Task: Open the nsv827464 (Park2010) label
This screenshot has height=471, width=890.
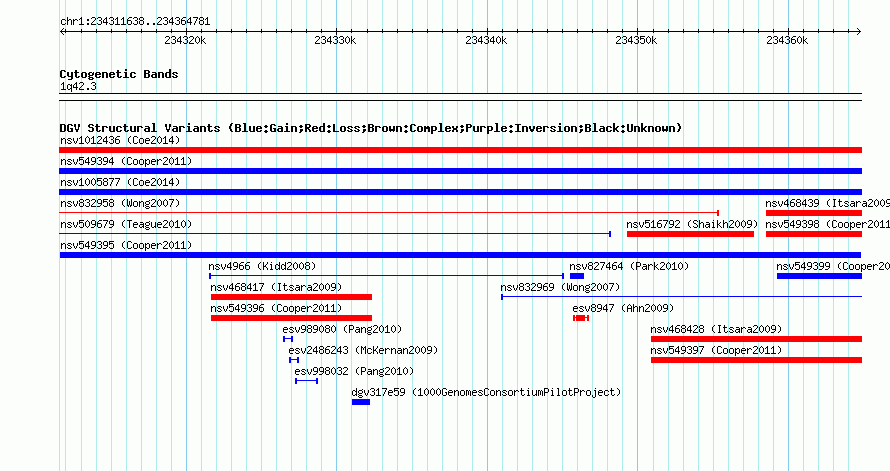Action: click(x=629, y=266)
